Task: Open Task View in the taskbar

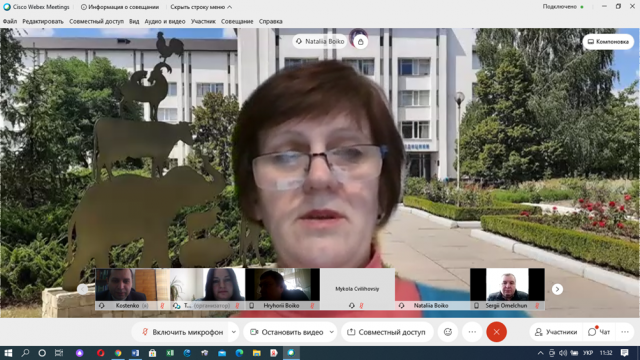Action: (59, 353)
